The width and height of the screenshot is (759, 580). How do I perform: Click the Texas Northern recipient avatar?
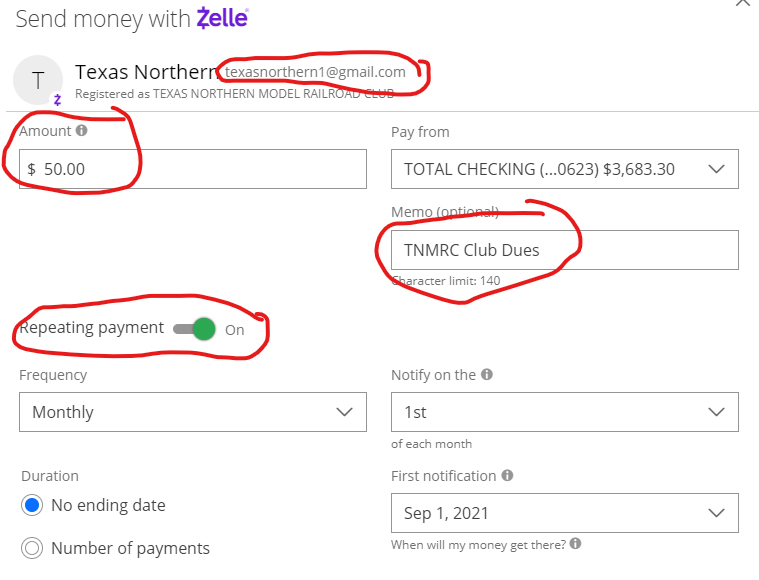pos(39,80)
